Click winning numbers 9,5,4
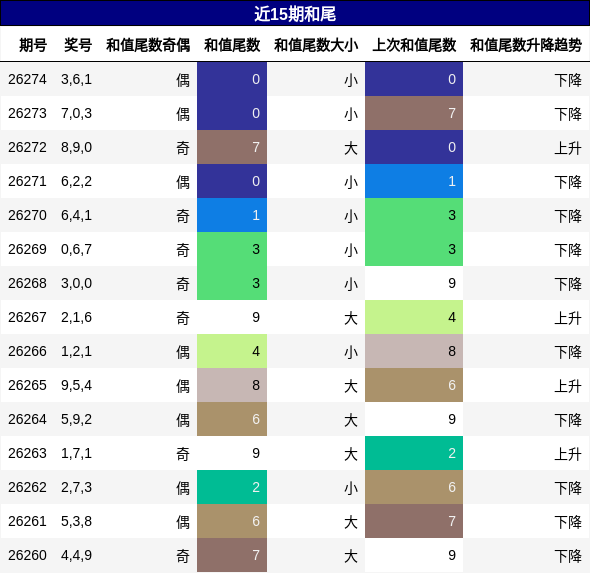Screen dimensions: 590x573 (76, 385)
